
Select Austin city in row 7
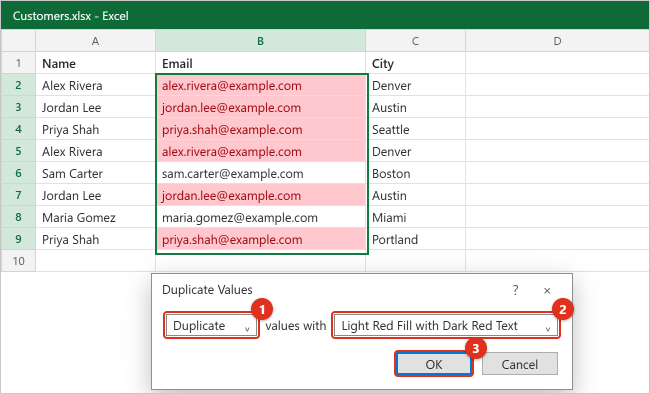pyautogui.click(x=415, y=195)
